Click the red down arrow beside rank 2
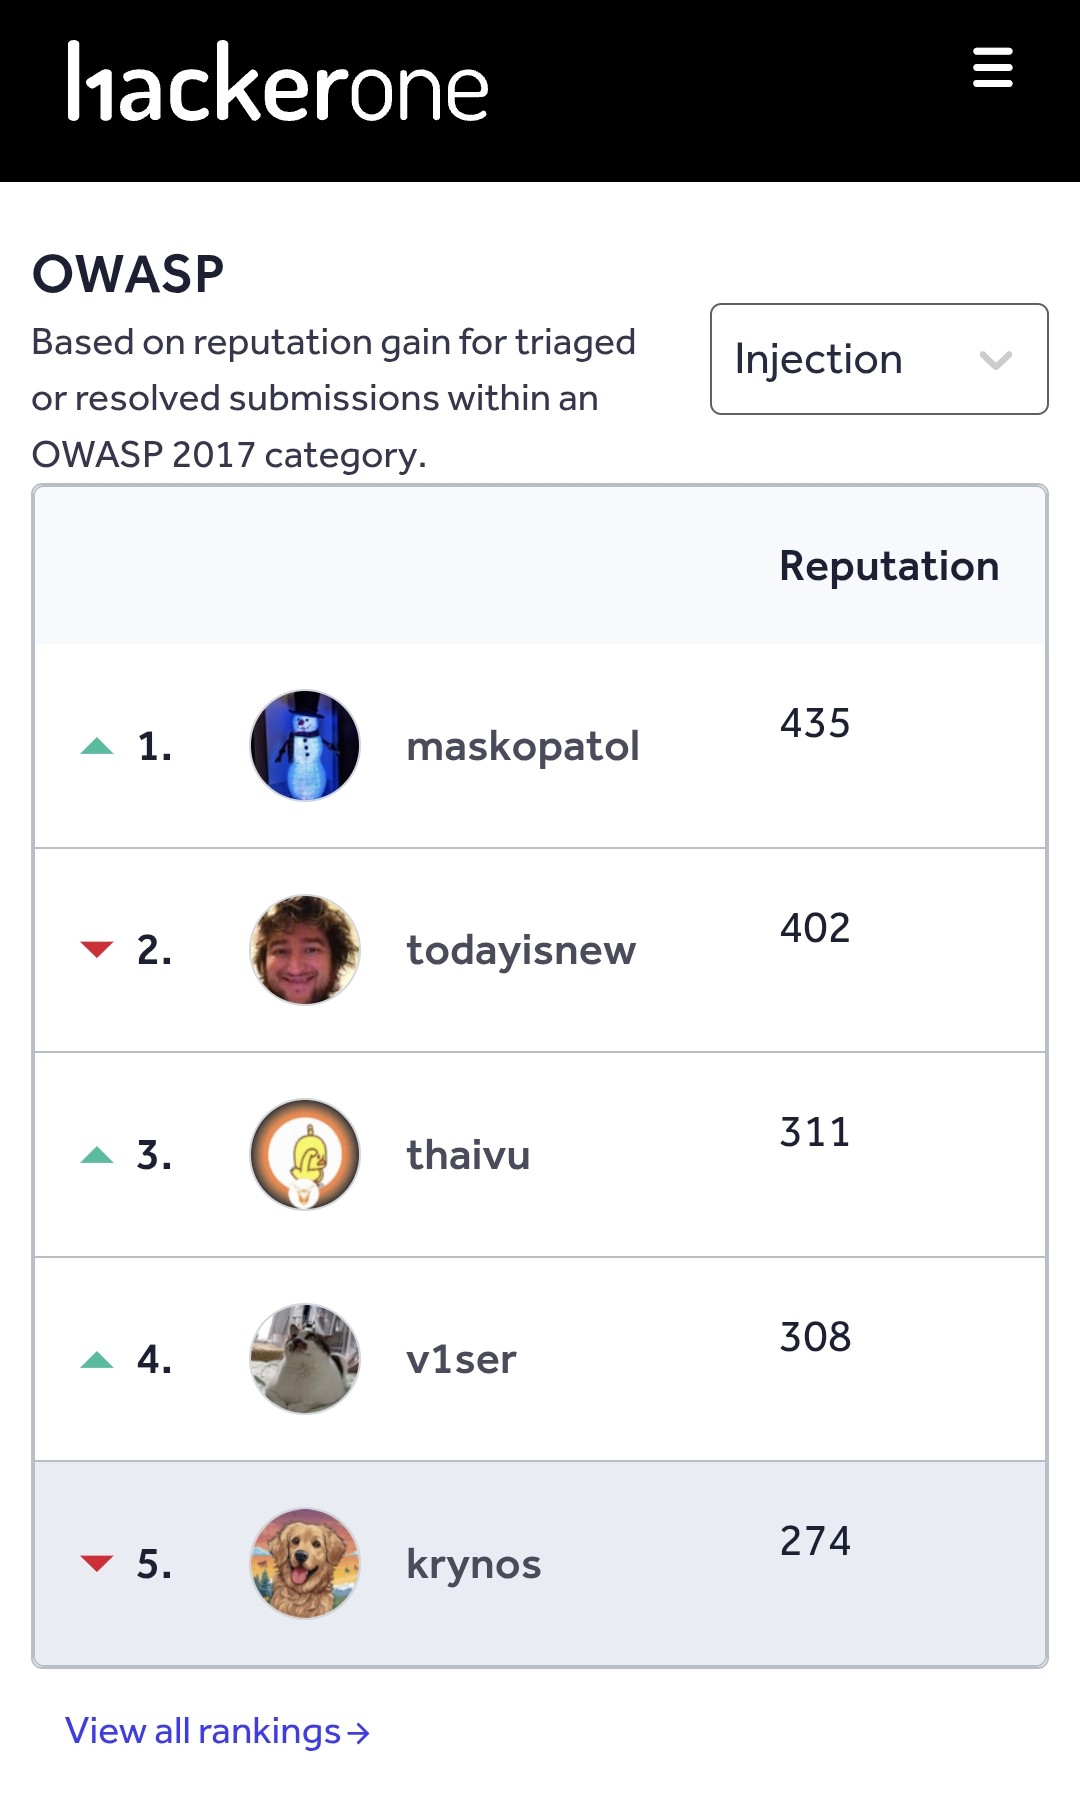This screenshot has width=1080, height=1809. (x=97, y=949)
